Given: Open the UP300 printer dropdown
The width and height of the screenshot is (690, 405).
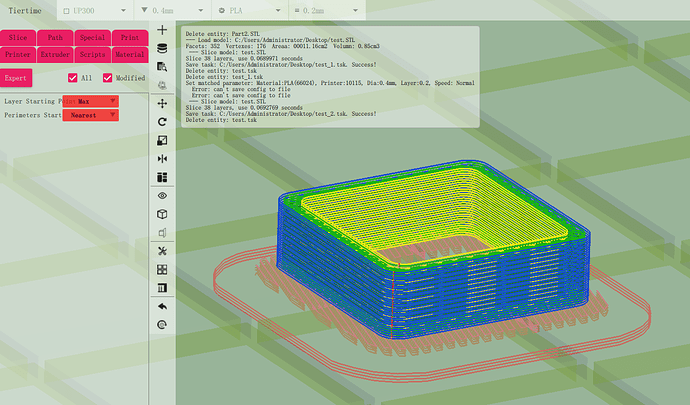Looking at the screenshot, I should [x=95, y=11].
